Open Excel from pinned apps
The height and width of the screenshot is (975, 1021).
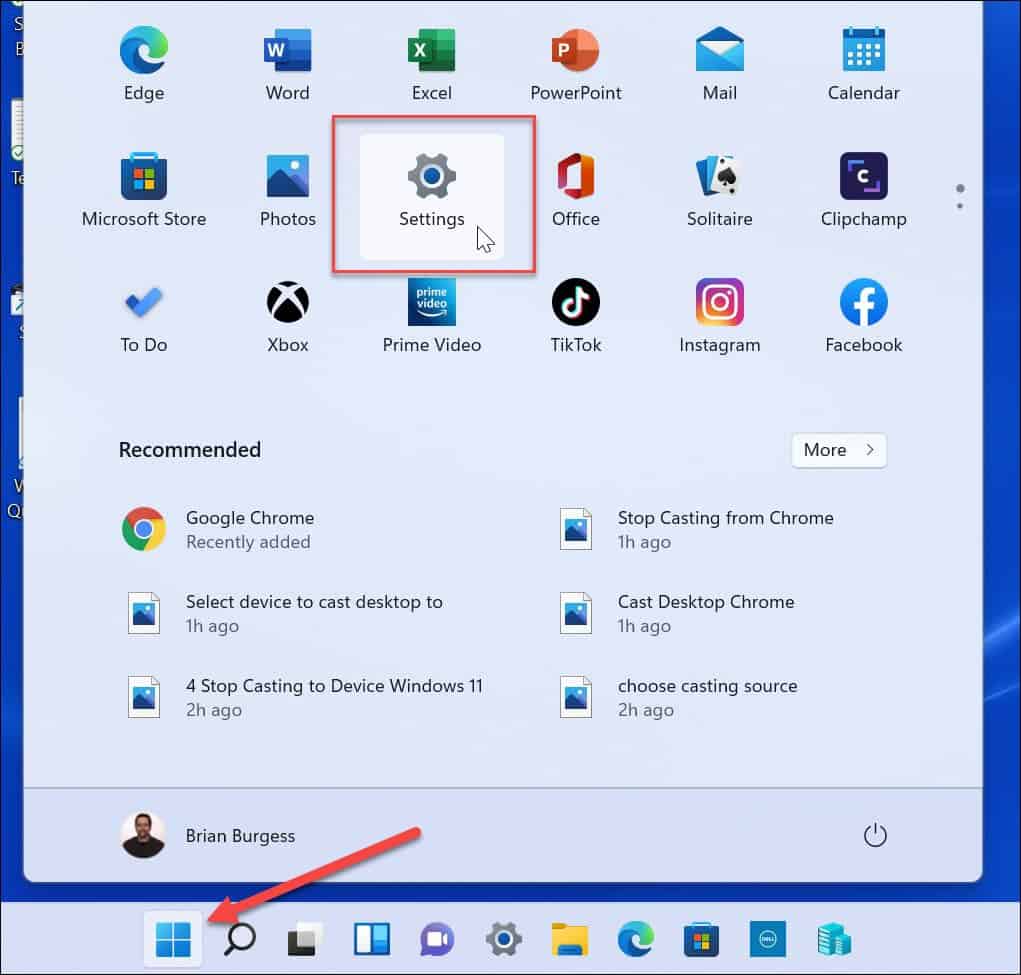coord(431,62)
